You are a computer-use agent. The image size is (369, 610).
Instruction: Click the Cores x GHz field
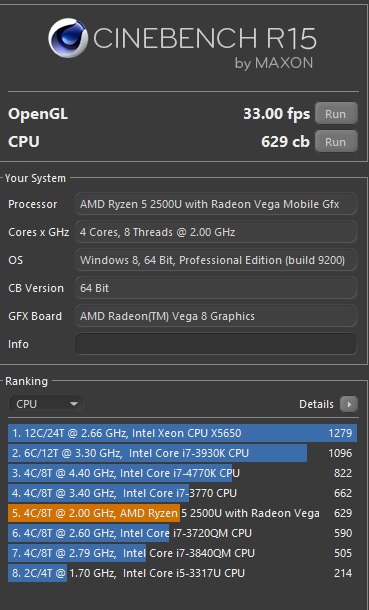pyautogui.click(x=216, y=232)
